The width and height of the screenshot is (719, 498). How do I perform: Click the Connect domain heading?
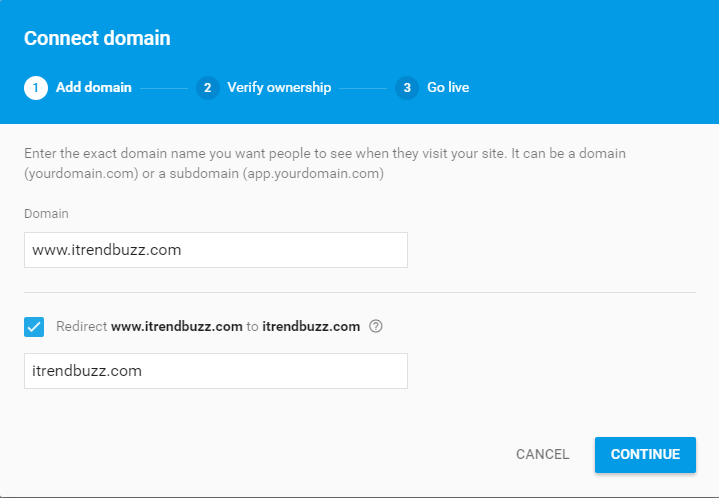pyautogui.click(x=97, y=38)
